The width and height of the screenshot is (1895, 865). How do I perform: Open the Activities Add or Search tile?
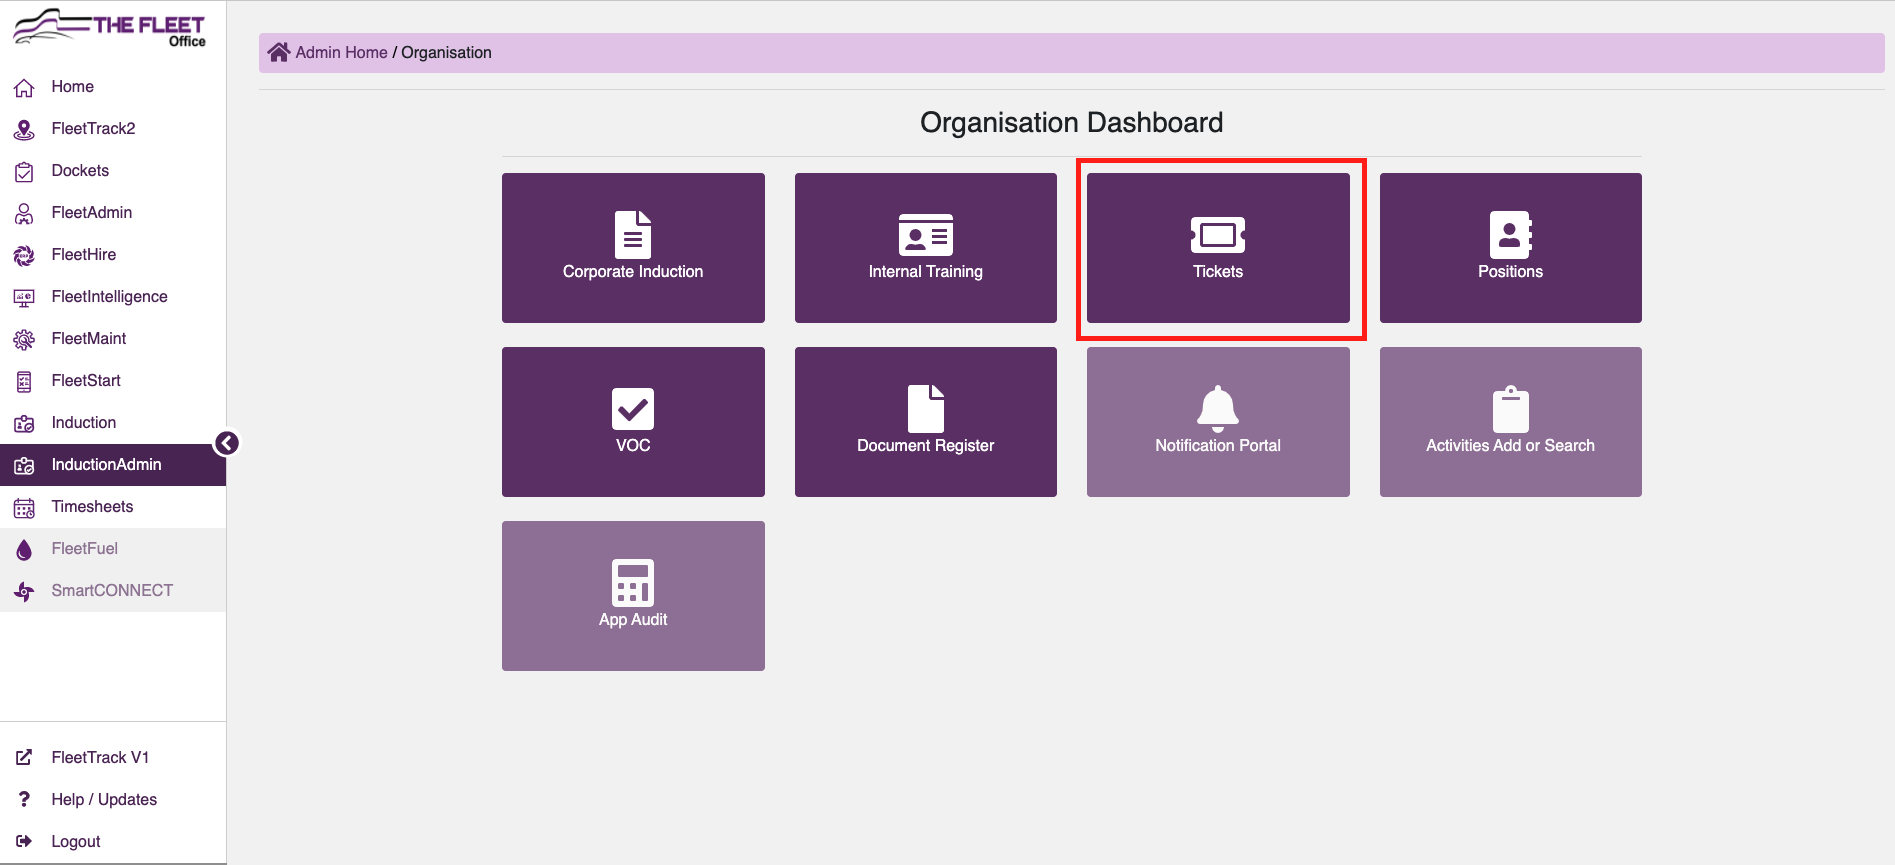1511,422
